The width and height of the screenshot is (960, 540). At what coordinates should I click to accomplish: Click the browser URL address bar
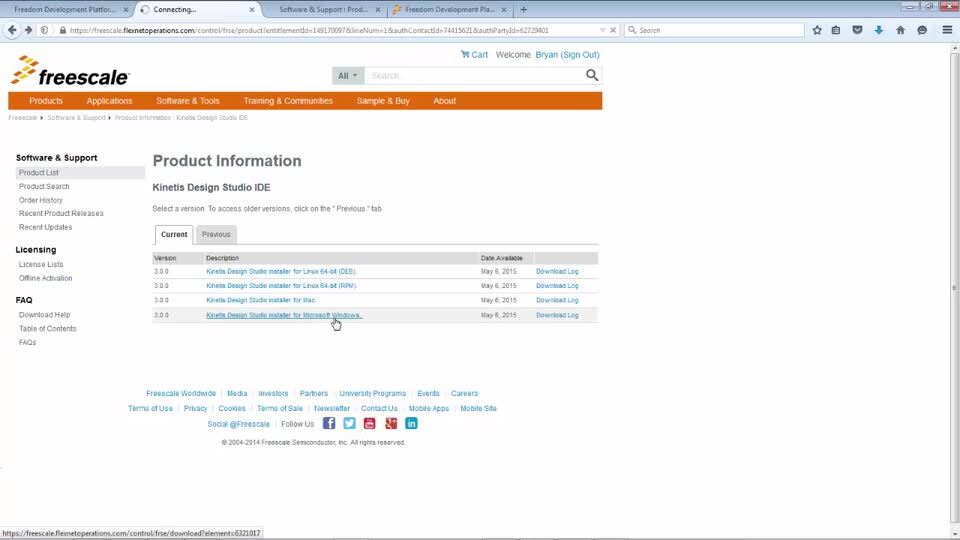(x=331, y=30)
